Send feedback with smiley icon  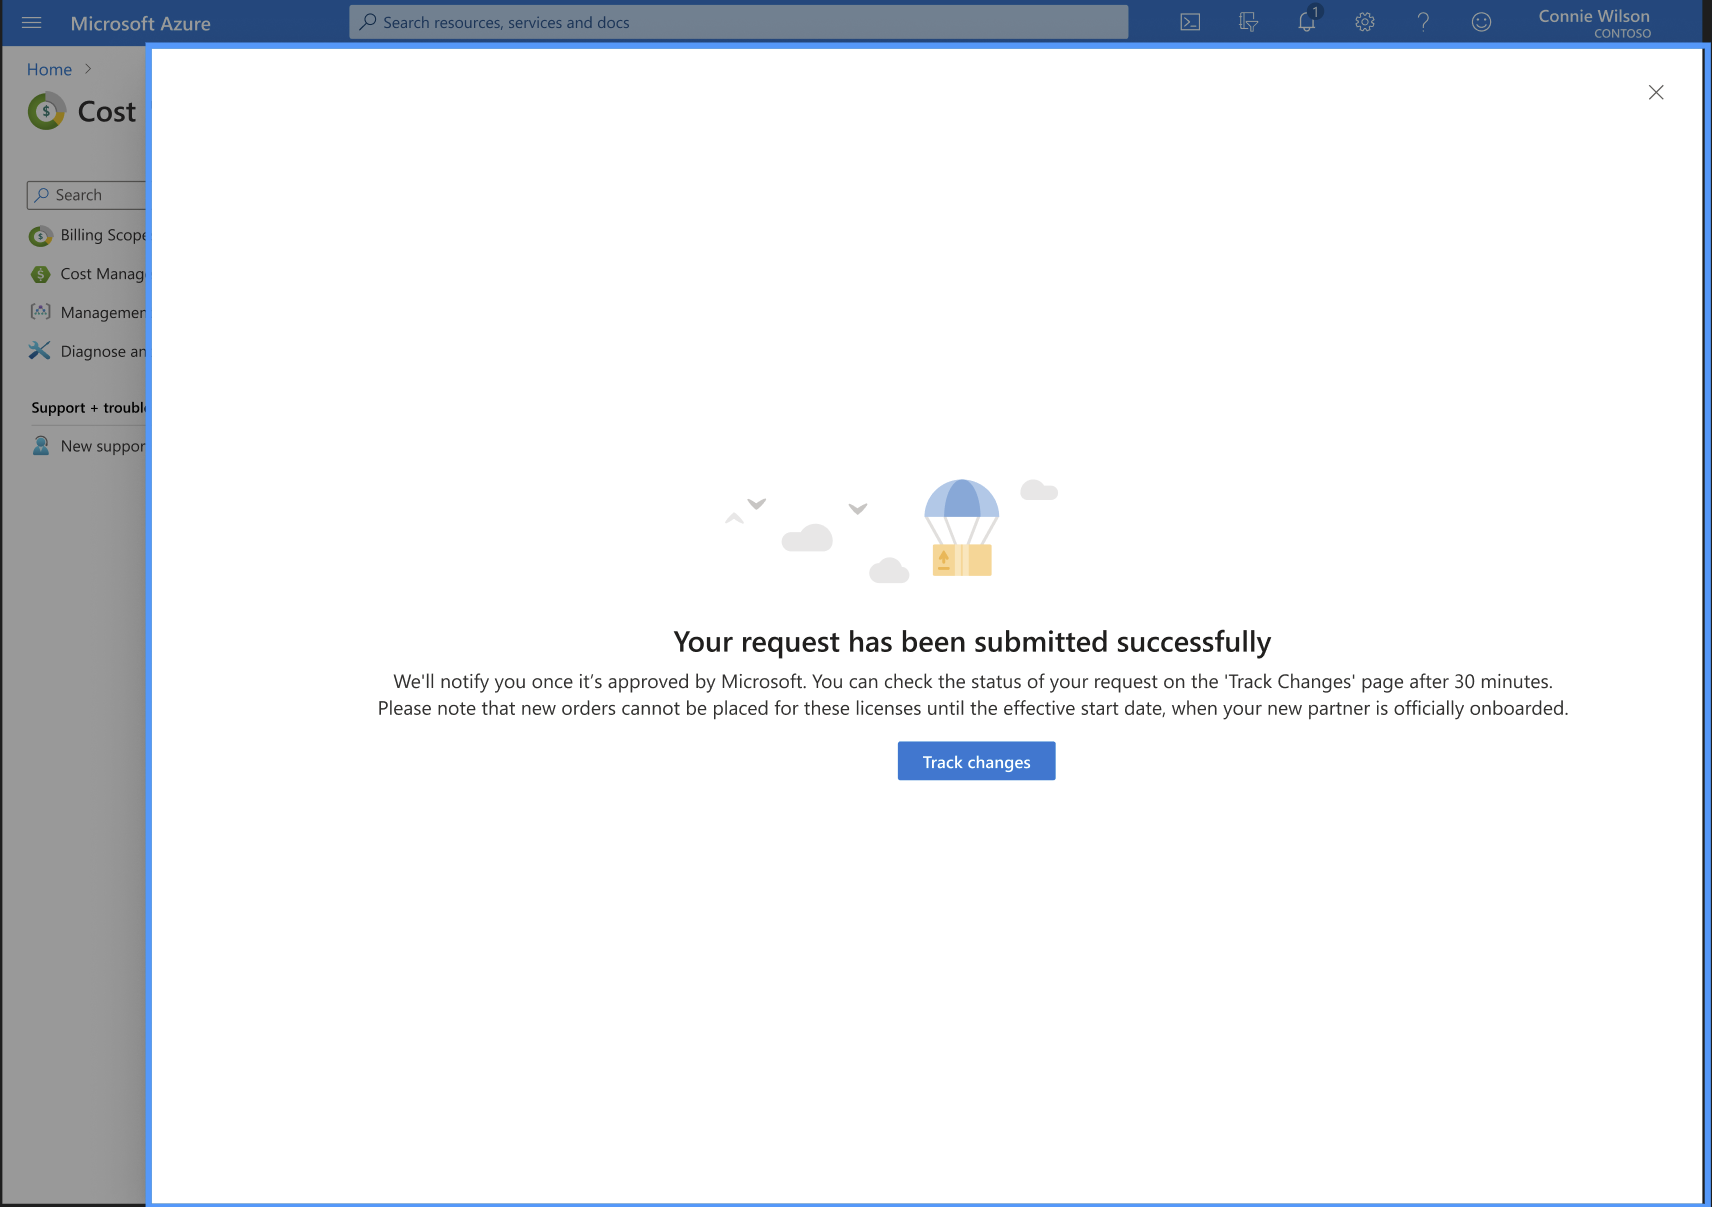(x=1481, y=22)
